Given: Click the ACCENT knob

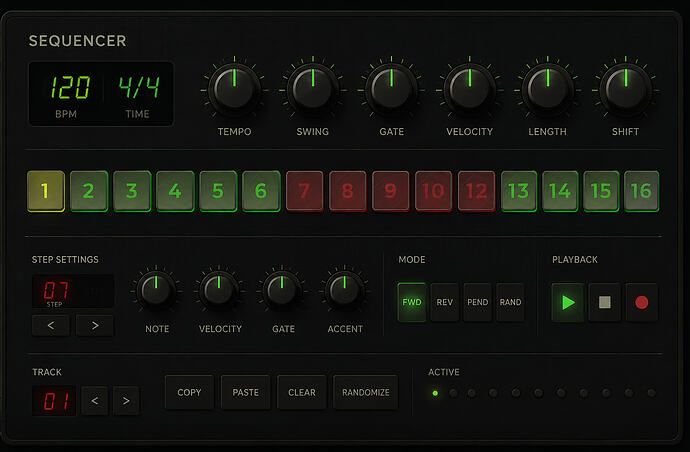Looking at the screenshot, I should pyautogui.click(x=345, y=291).
